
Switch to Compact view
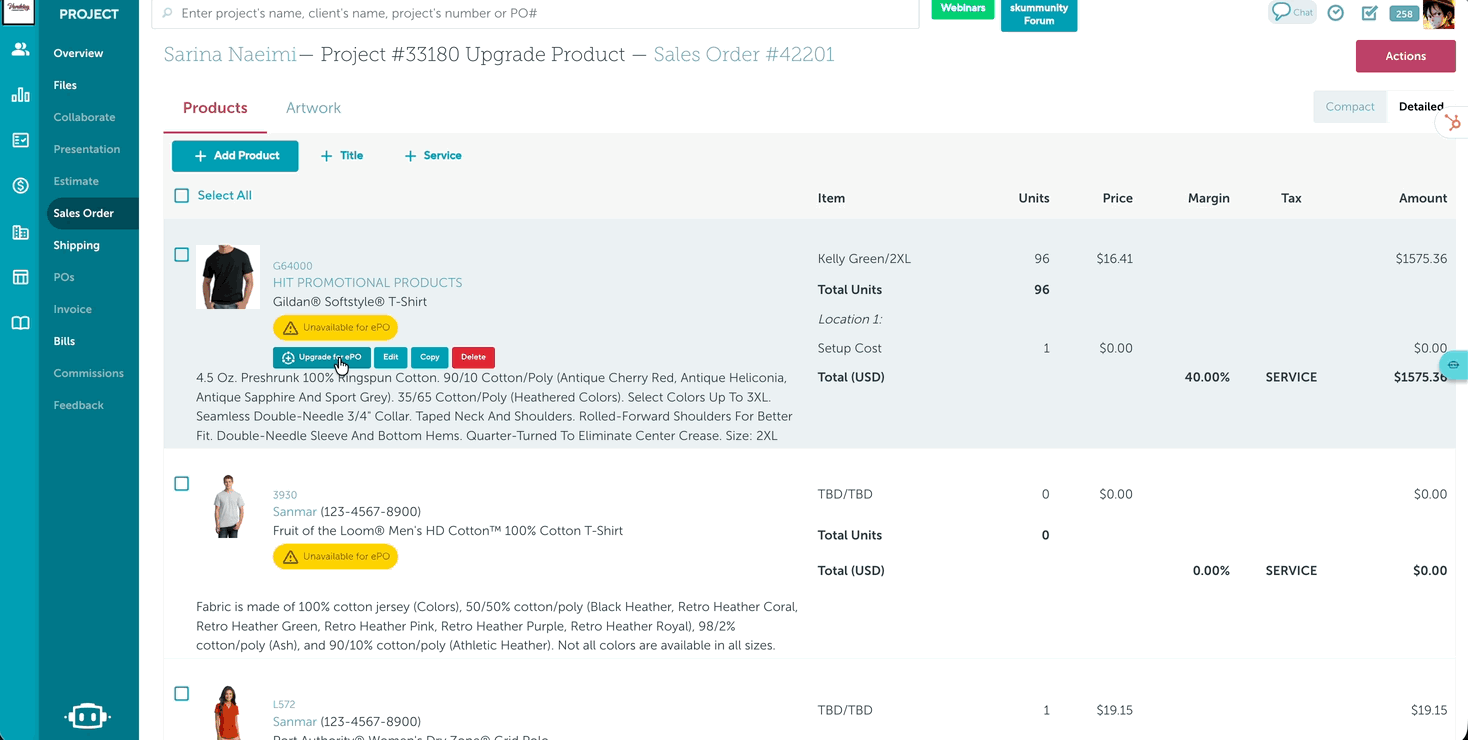tap(1349, 107)
